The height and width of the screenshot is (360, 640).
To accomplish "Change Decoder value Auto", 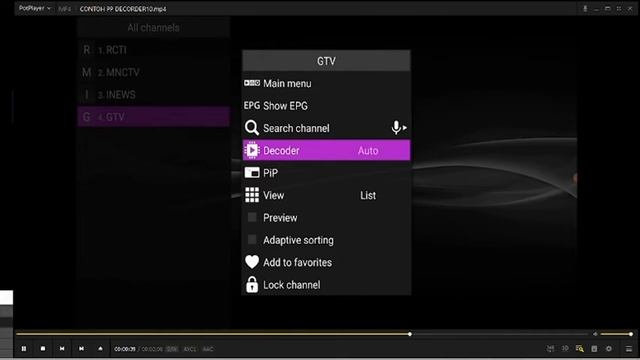I will point(368,151).
